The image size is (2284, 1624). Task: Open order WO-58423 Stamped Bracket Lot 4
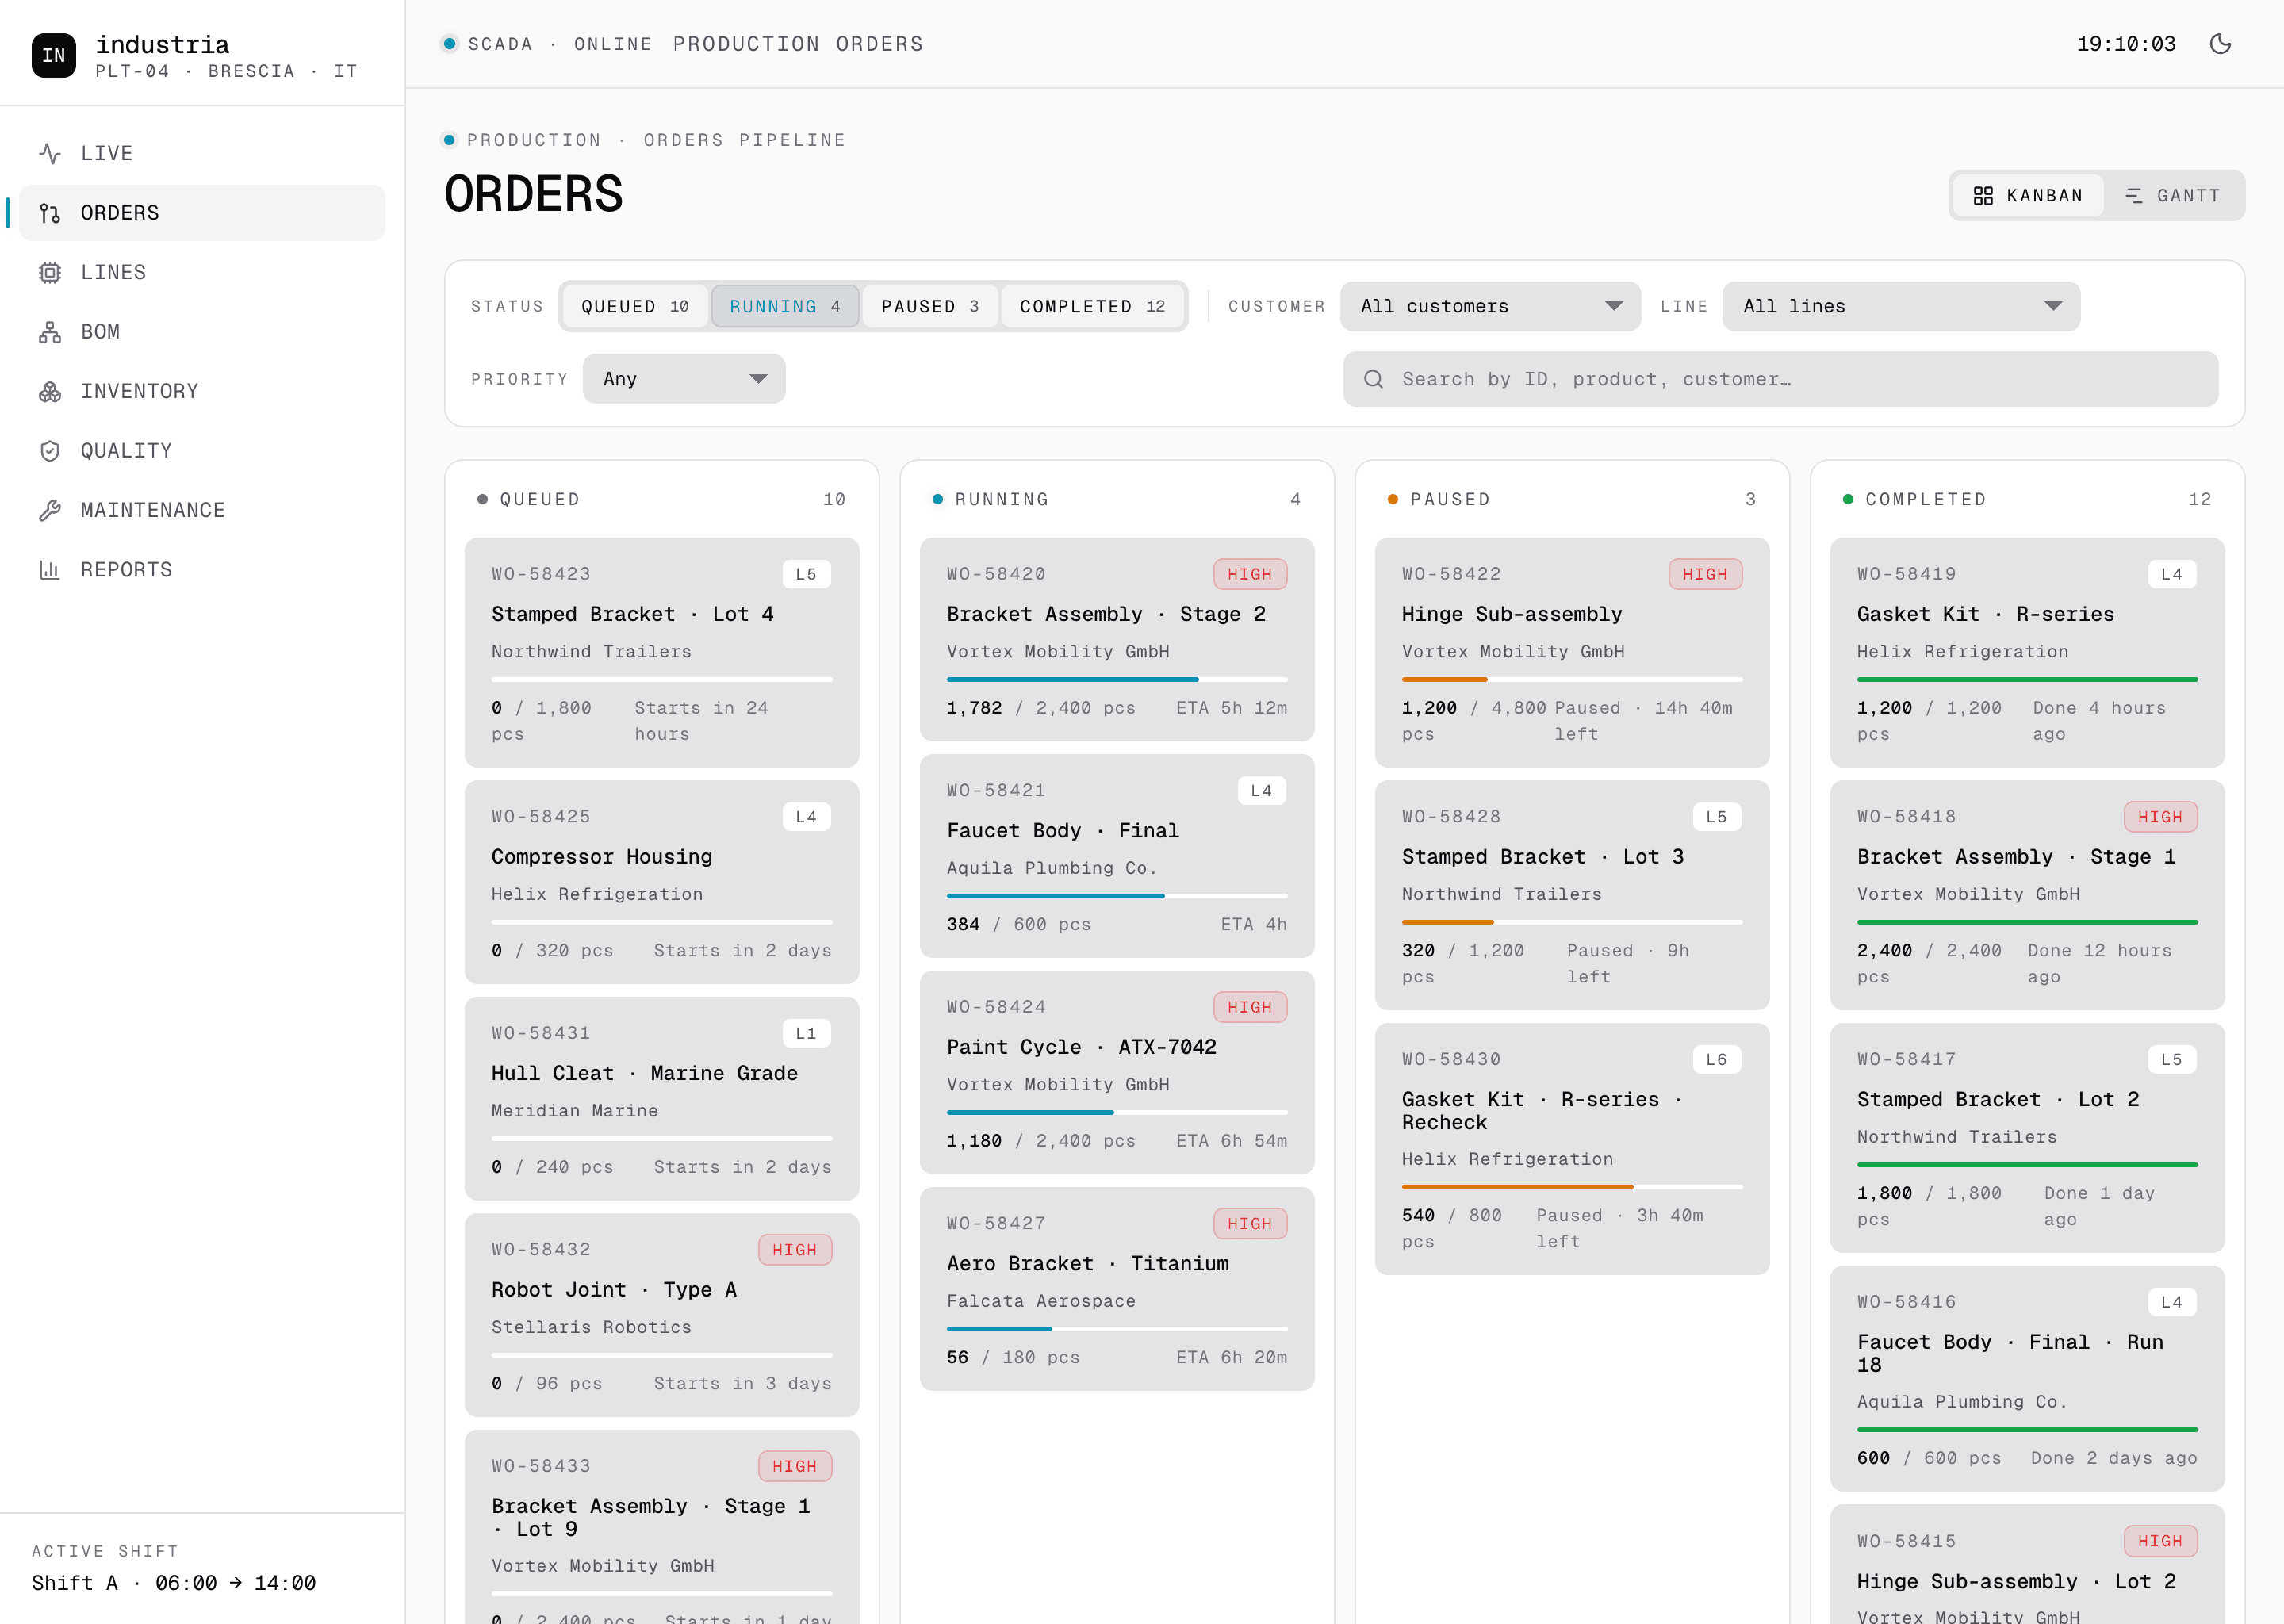(x=662, y=652)
